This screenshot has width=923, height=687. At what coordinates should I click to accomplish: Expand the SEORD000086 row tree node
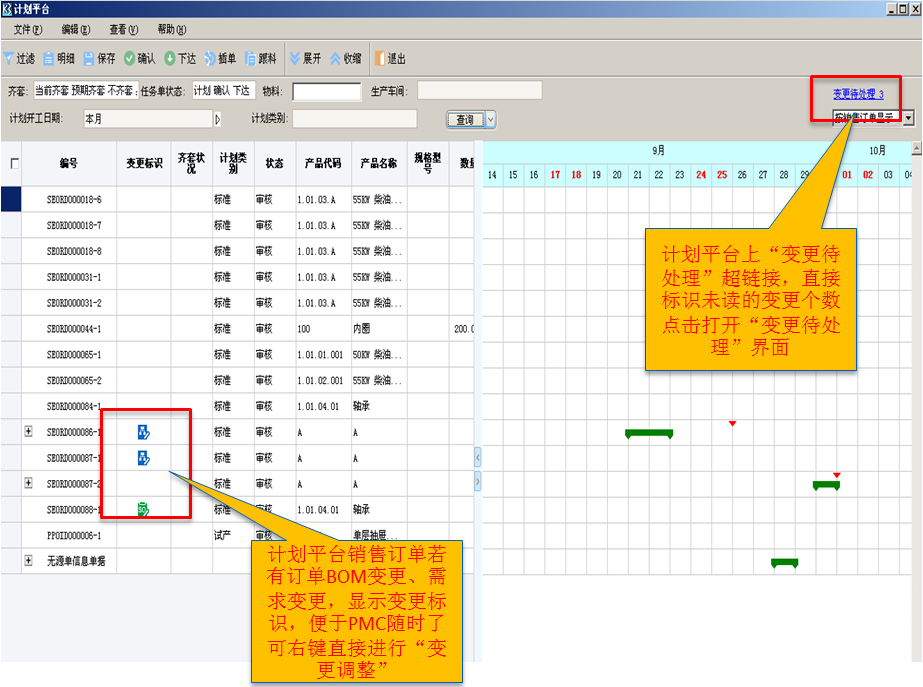point(28,432)
